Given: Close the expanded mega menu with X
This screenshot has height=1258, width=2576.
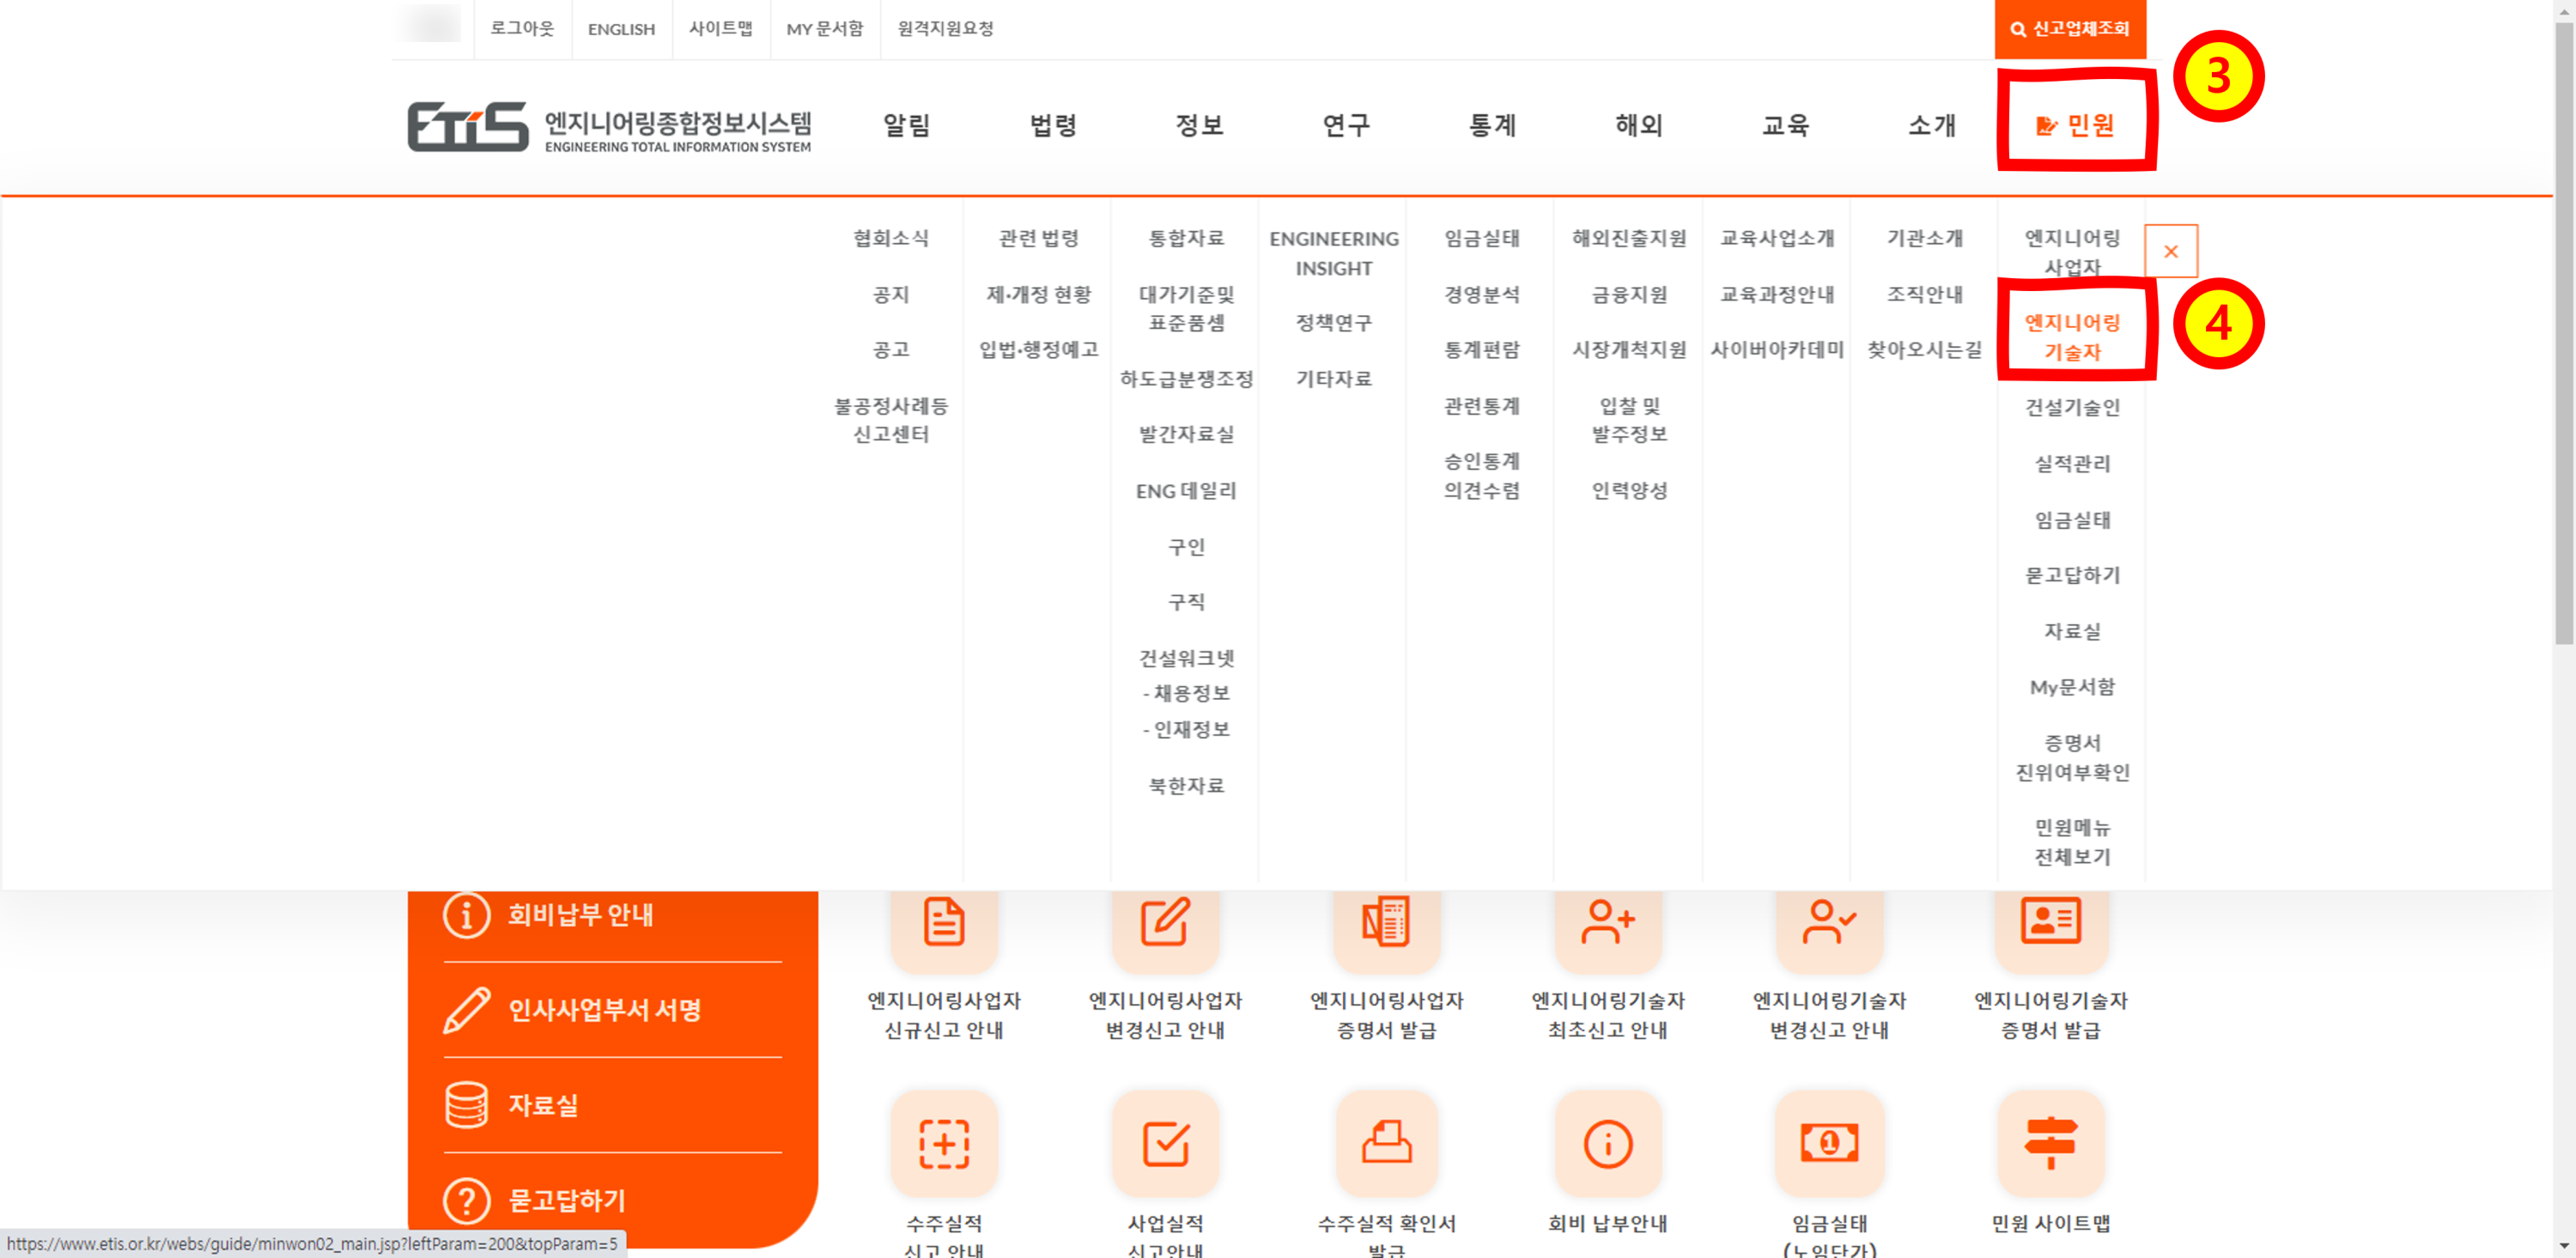Looking at the screenshot, I should point(2170,251).
